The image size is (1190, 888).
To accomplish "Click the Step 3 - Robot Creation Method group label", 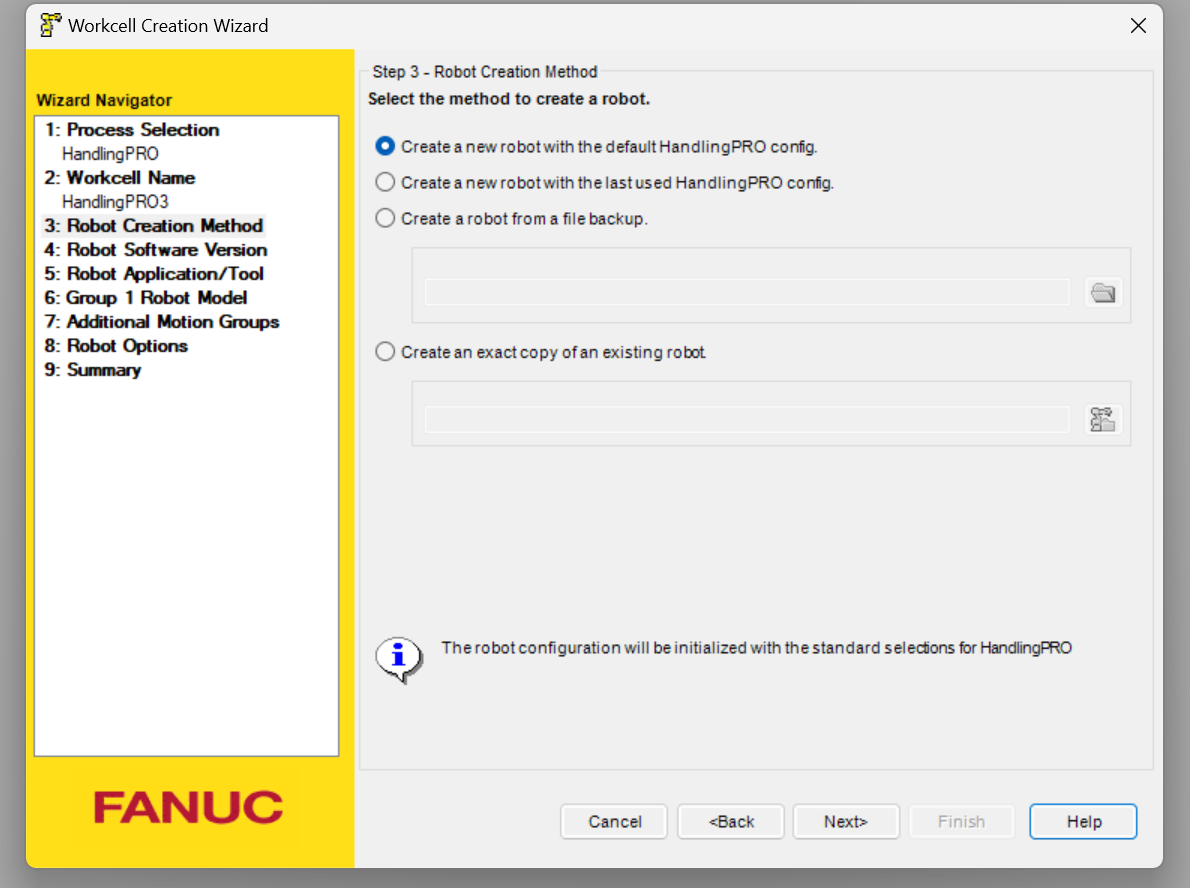I will pyautogui.click(x=485, y=71).
